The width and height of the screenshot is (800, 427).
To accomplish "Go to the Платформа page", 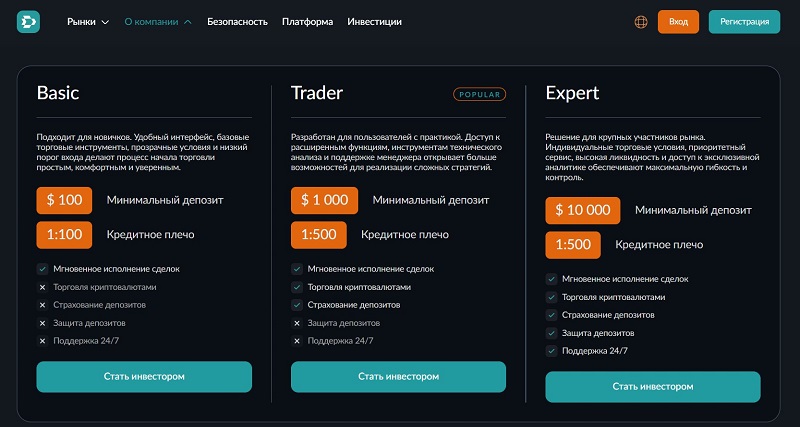I will point(308,21).
